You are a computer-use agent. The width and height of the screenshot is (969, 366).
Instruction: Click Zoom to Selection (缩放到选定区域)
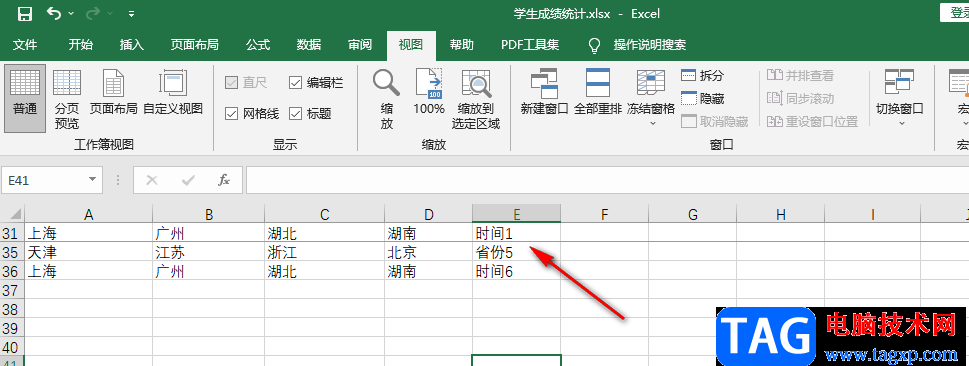coord(475,99)
